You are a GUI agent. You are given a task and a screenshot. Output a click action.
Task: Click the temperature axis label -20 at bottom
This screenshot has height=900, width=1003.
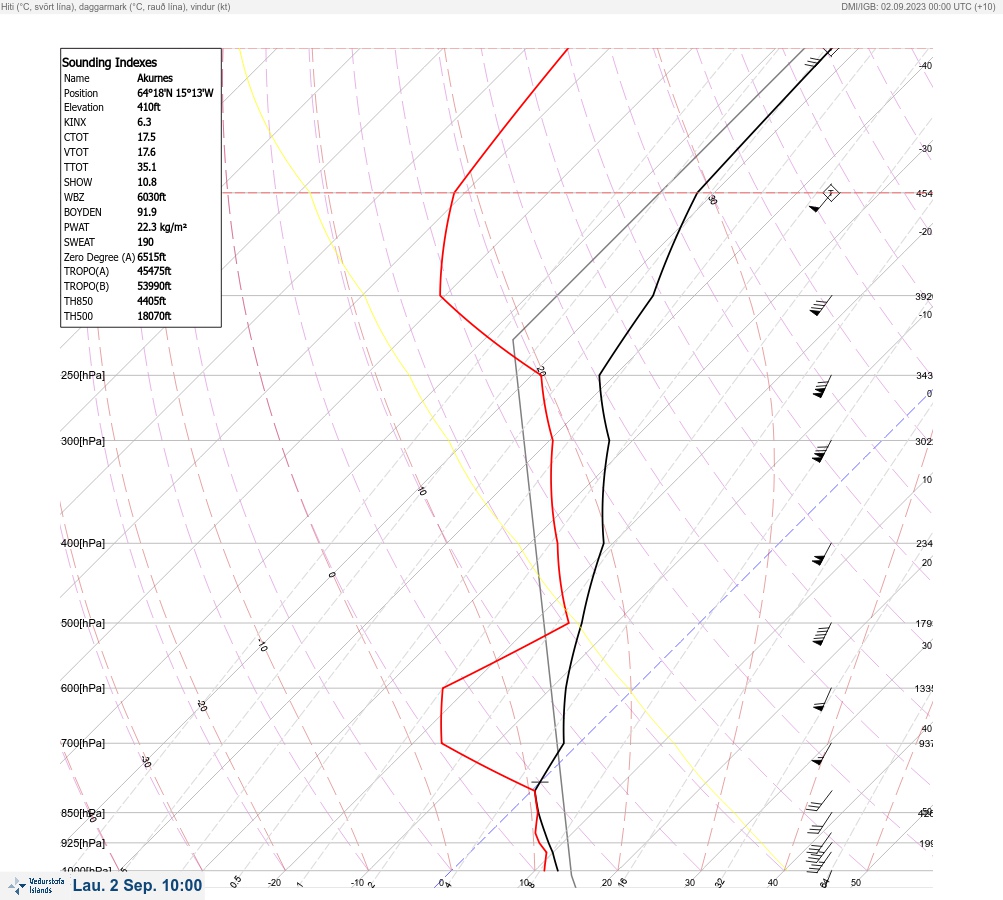pos(274,883)
